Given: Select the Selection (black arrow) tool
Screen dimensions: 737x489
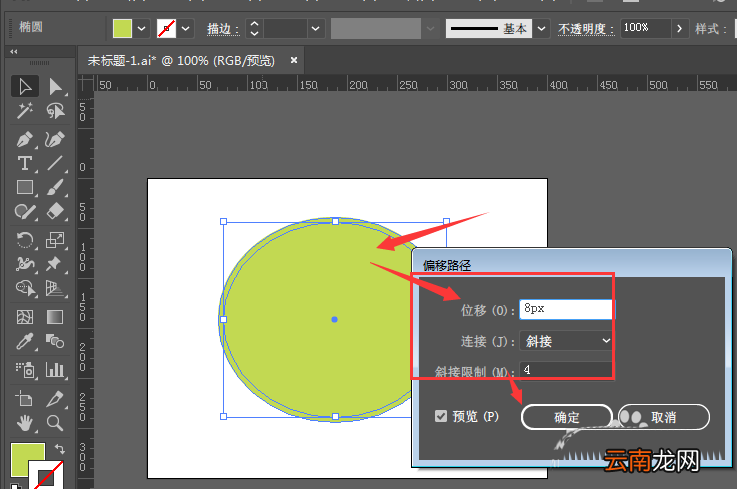Looking at the screenshot, I should [x=25, y=87].
